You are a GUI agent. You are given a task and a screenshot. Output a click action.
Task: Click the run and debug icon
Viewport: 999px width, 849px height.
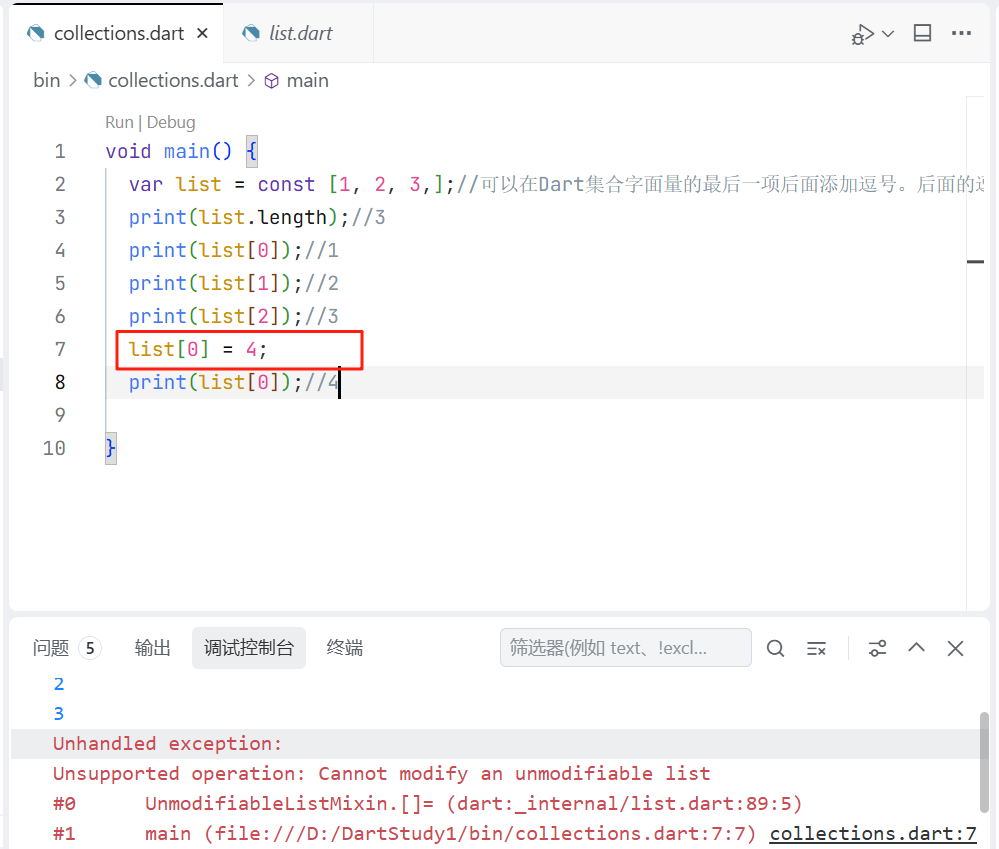[862, 34]
